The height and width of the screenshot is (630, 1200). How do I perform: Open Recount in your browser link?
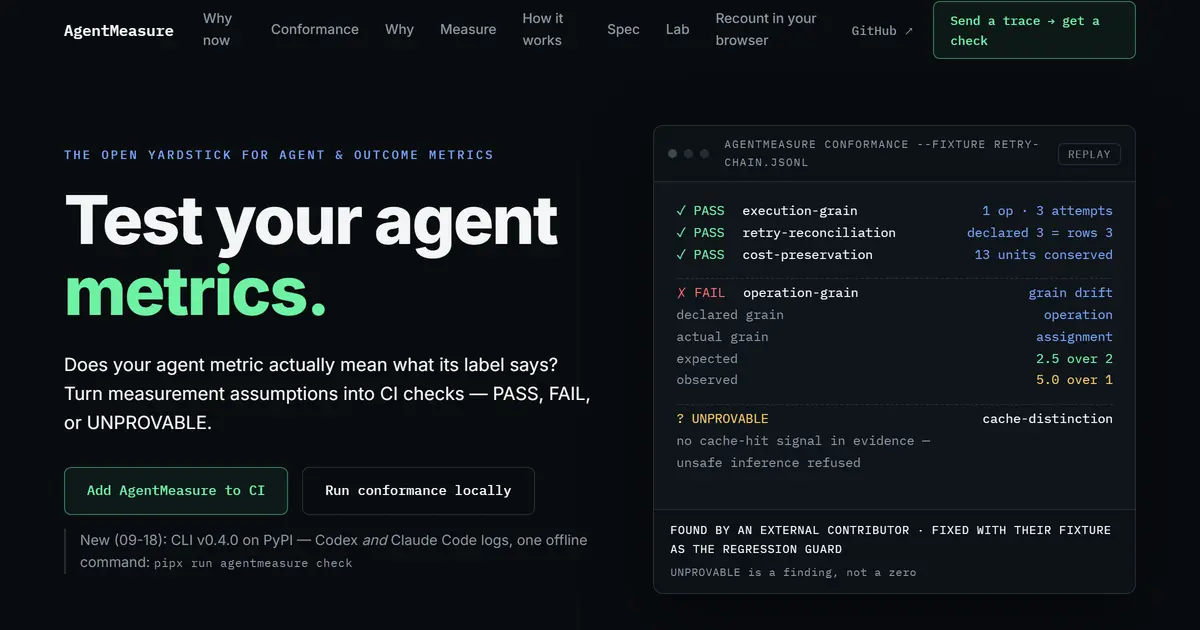pyautogui.click(x=767, y=30)
